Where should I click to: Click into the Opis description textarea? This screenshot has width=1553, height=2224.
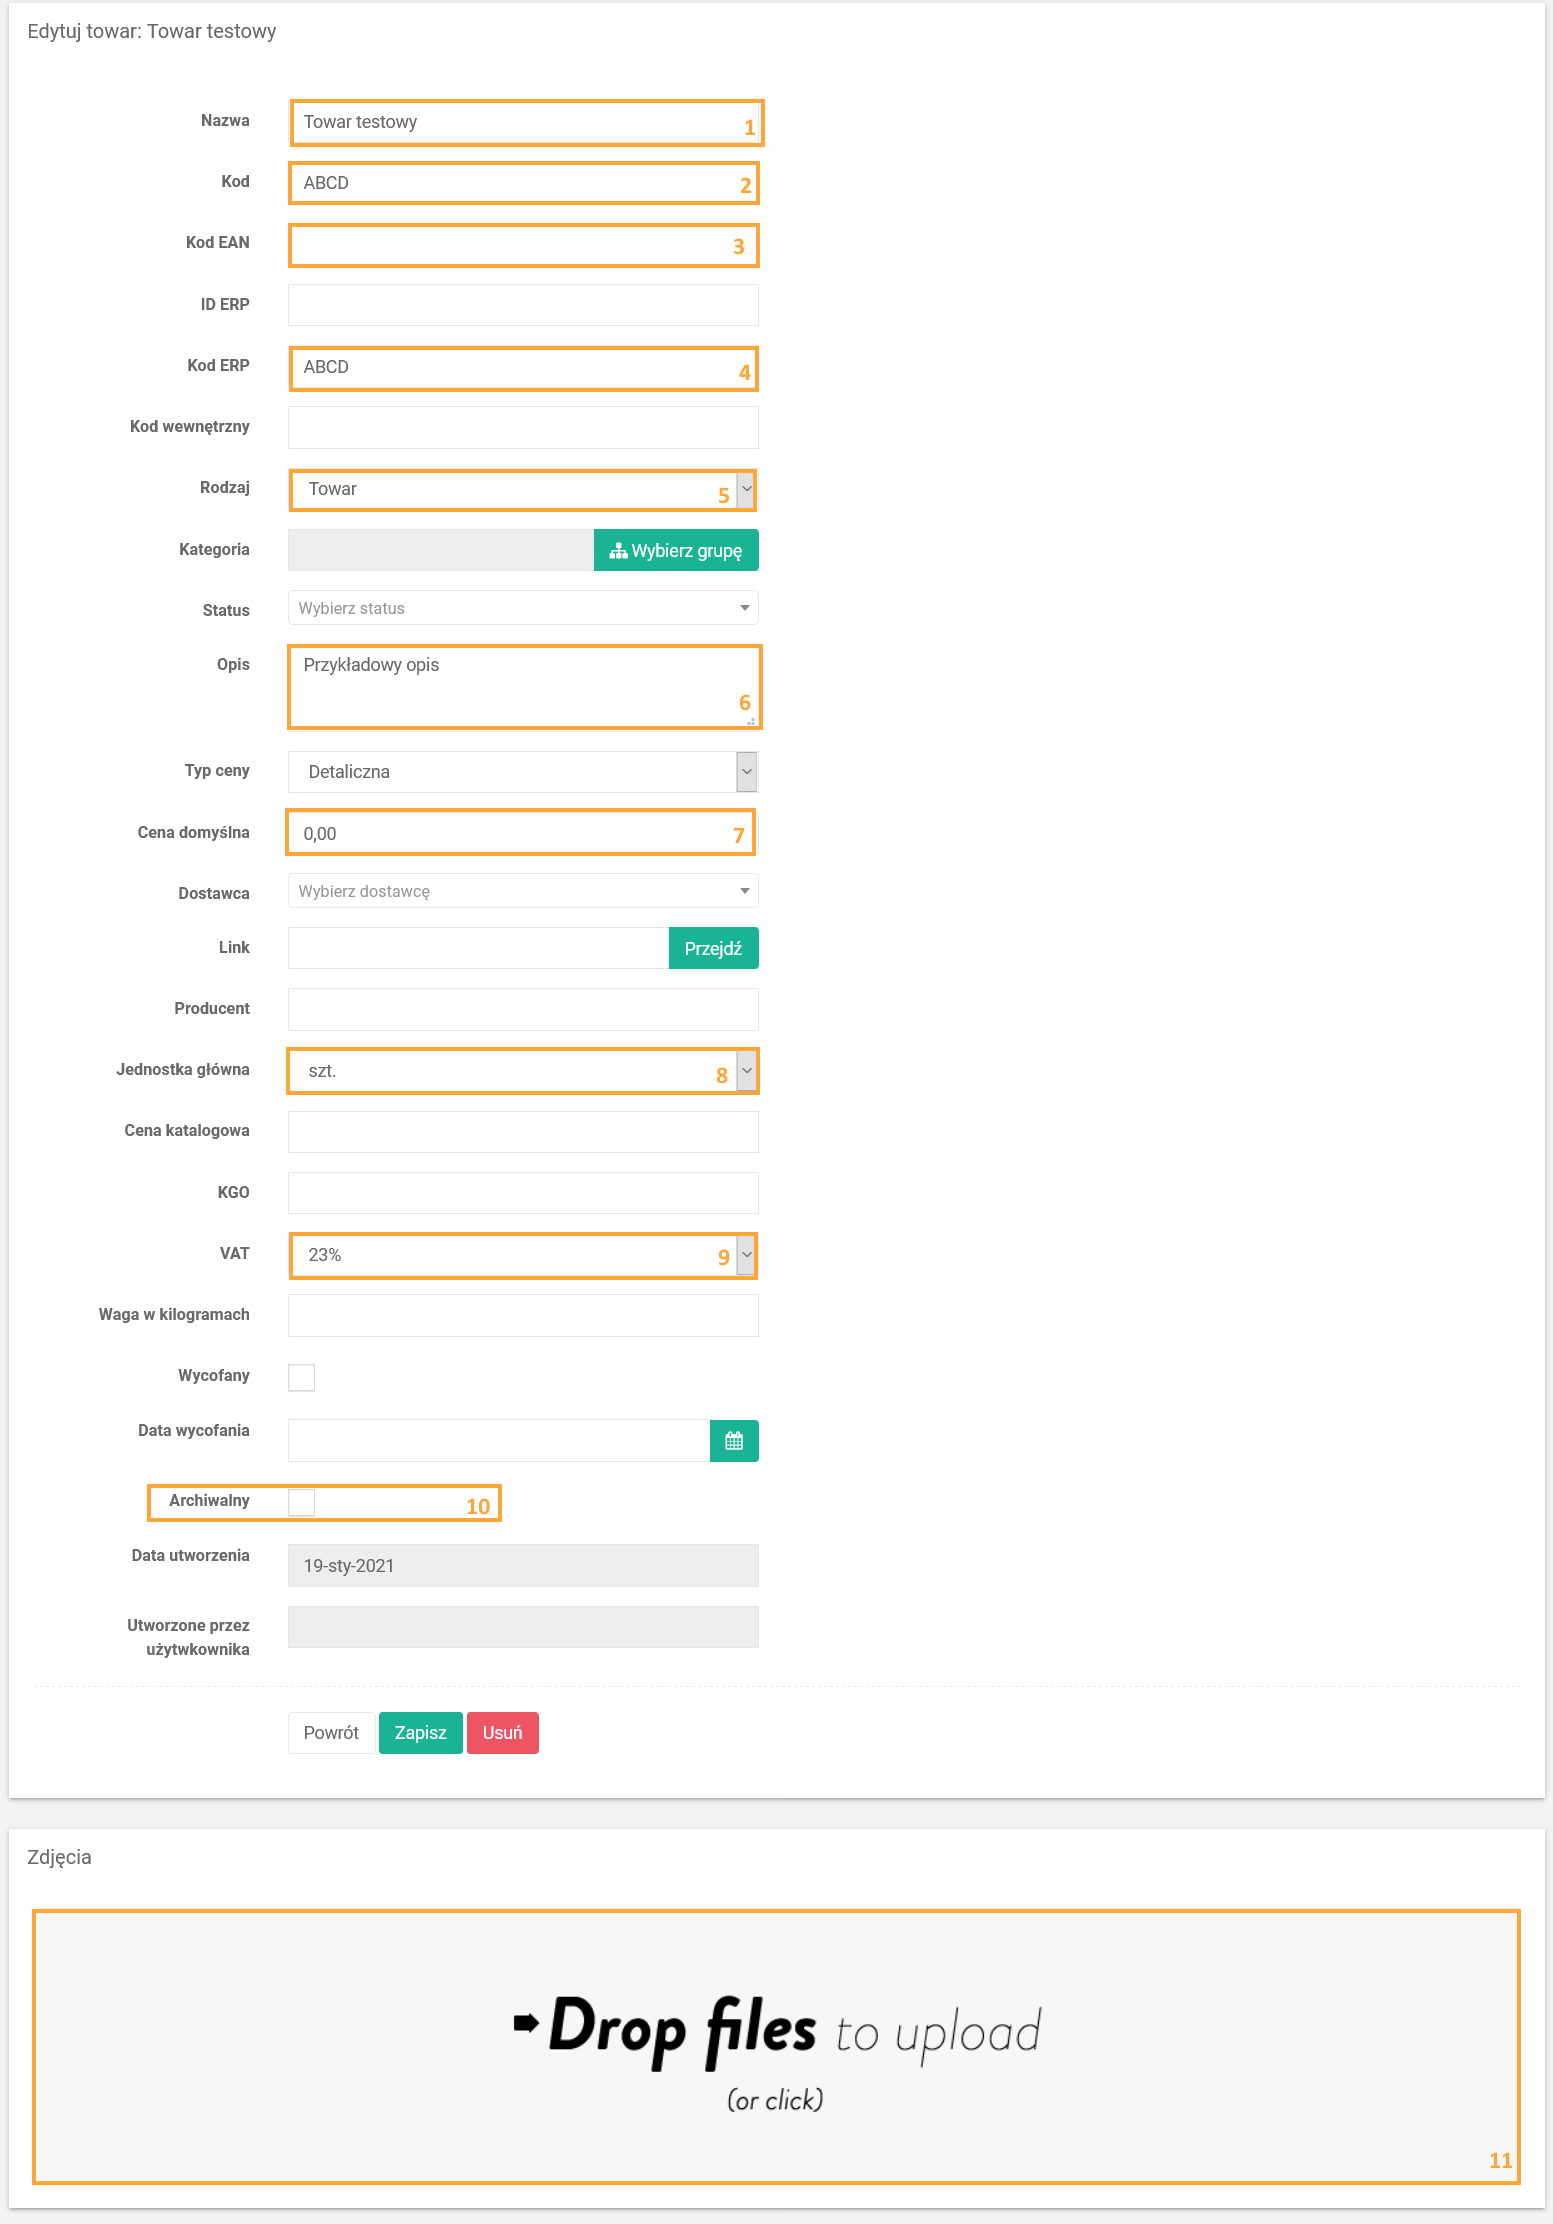pos(520,687)
